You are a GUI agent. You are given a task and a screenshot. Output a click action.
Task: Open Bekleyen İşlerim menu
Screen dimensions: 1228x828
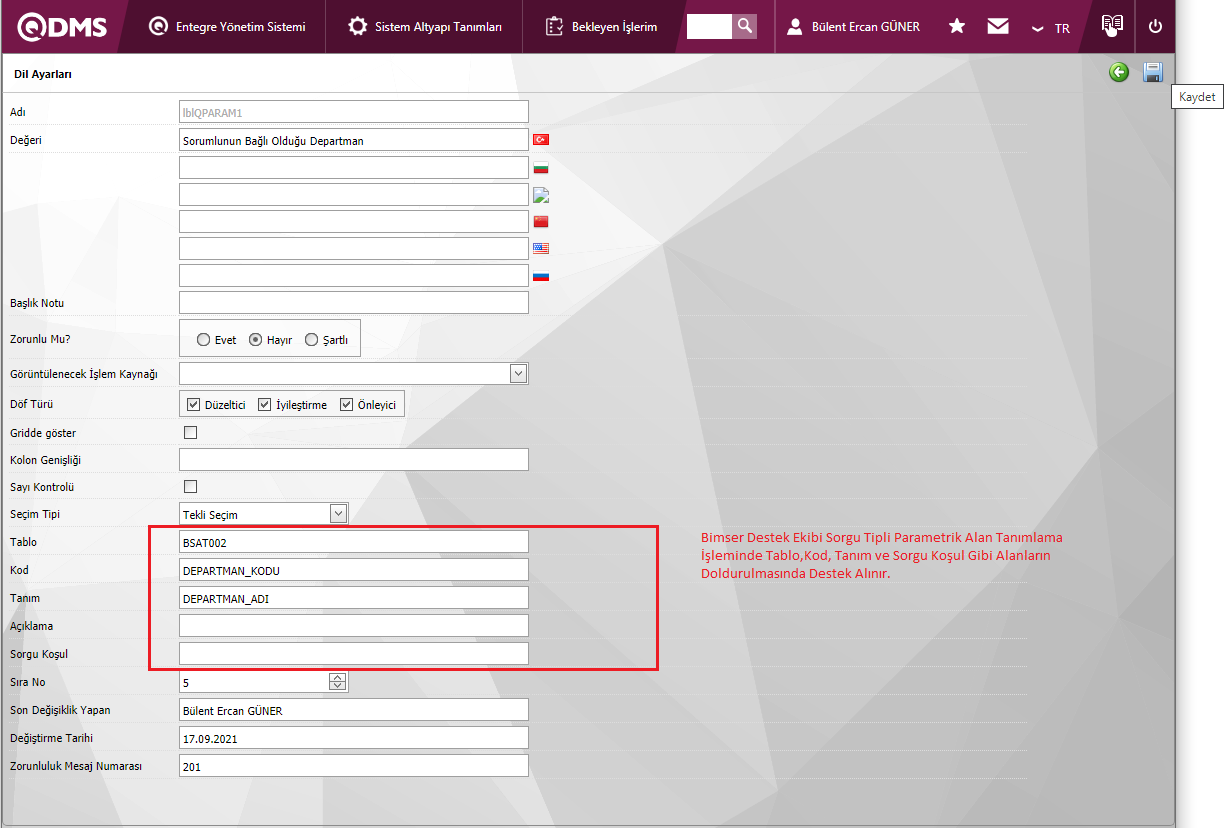click(602, 27)
